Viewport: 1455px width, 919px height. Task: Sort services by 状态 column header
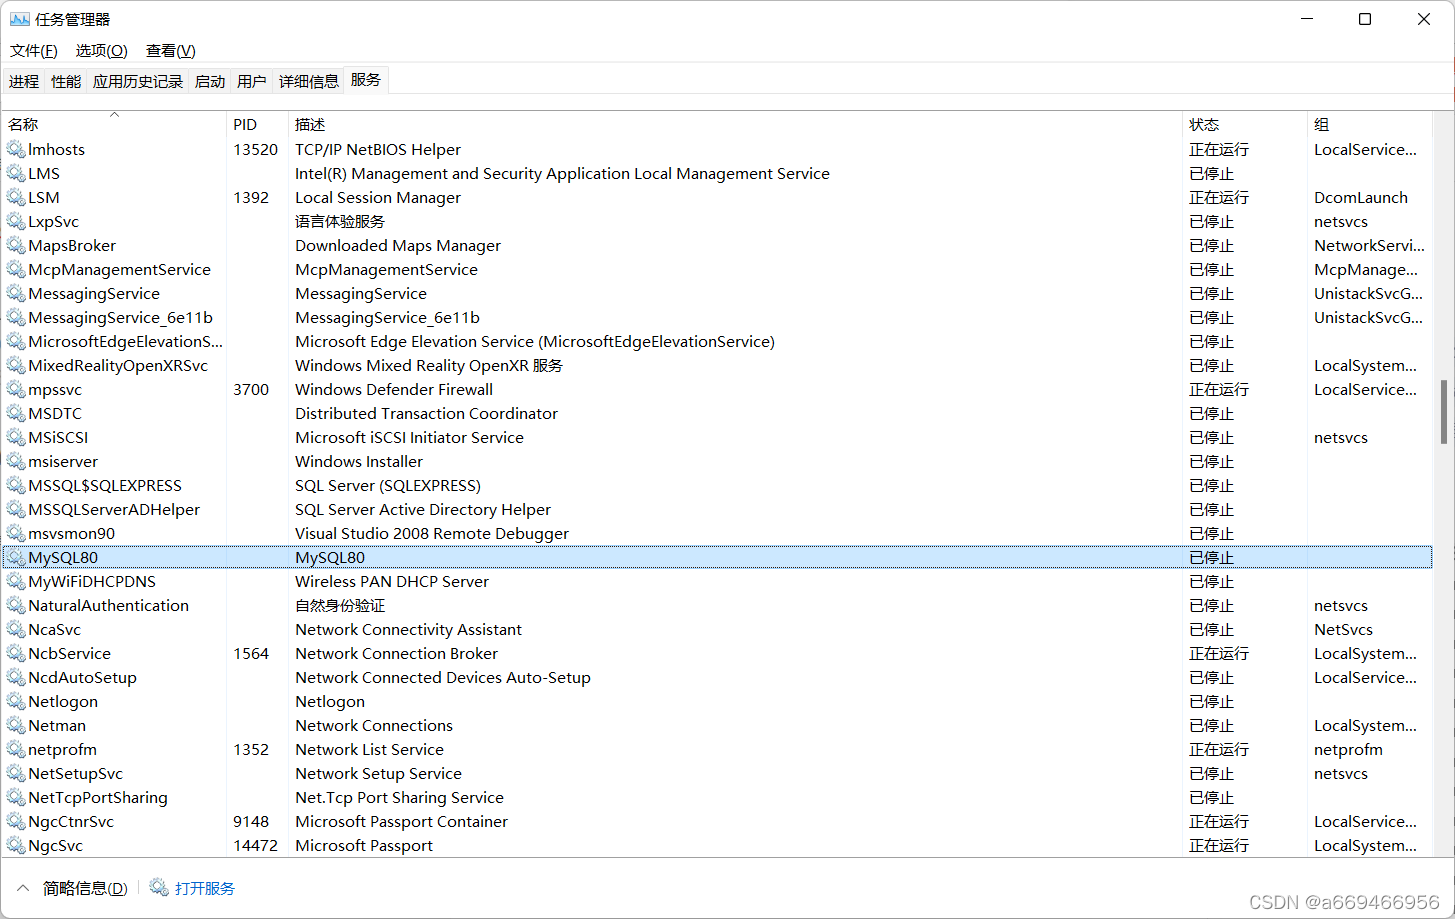click(x=1245, y=125)
